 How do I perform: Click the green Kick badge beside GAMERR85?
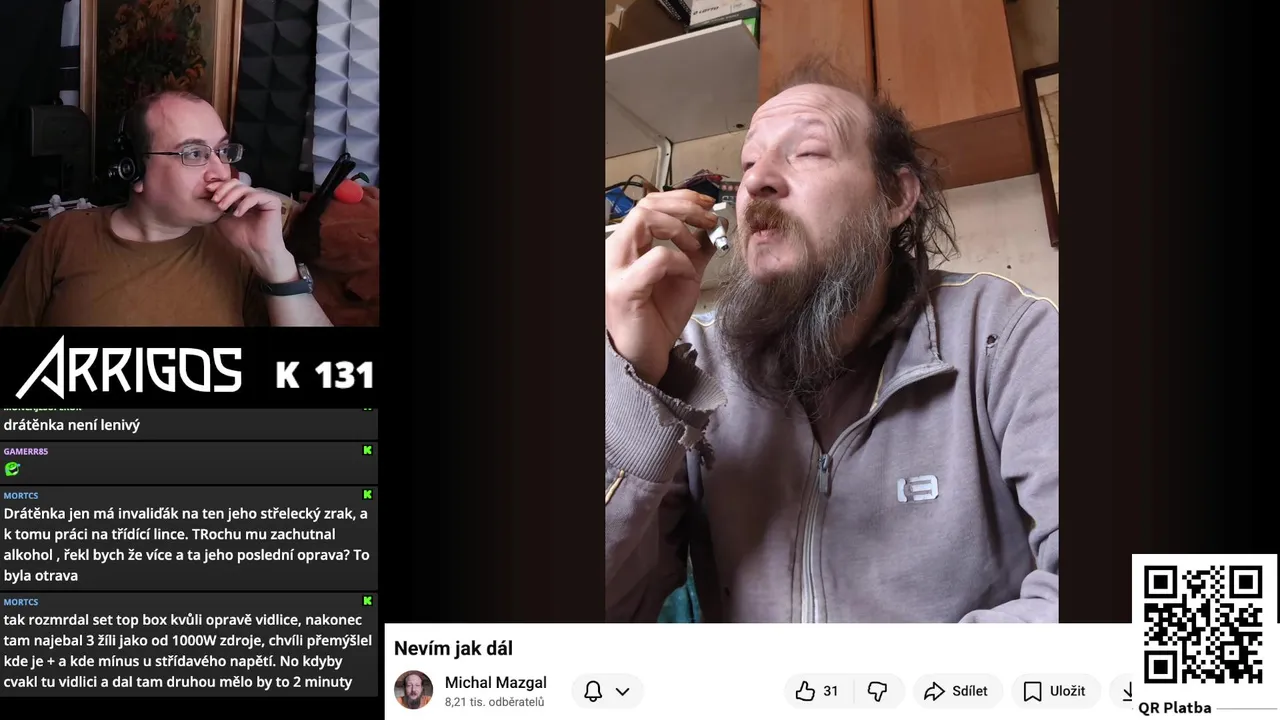click(367, 451)
